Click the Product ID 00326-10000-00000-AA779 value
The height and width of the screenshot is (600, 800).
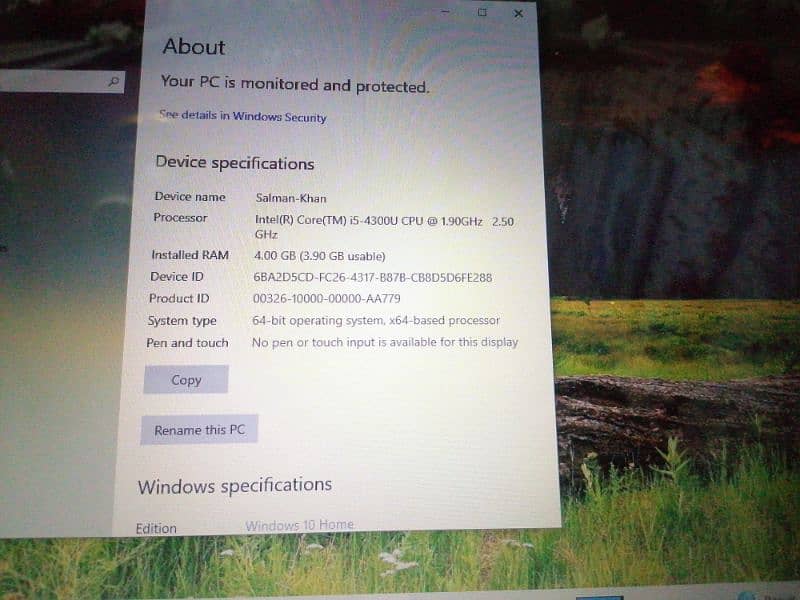pyautogui.click(x=326, y=299)
